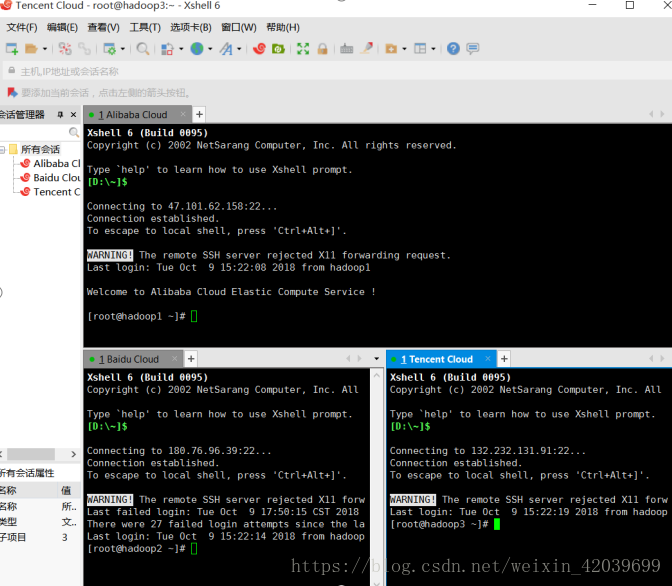Open Baidu Cloud tab list dropdown arrow
The width and height of the screenshot is (672, 586).
tap(377, 359)
